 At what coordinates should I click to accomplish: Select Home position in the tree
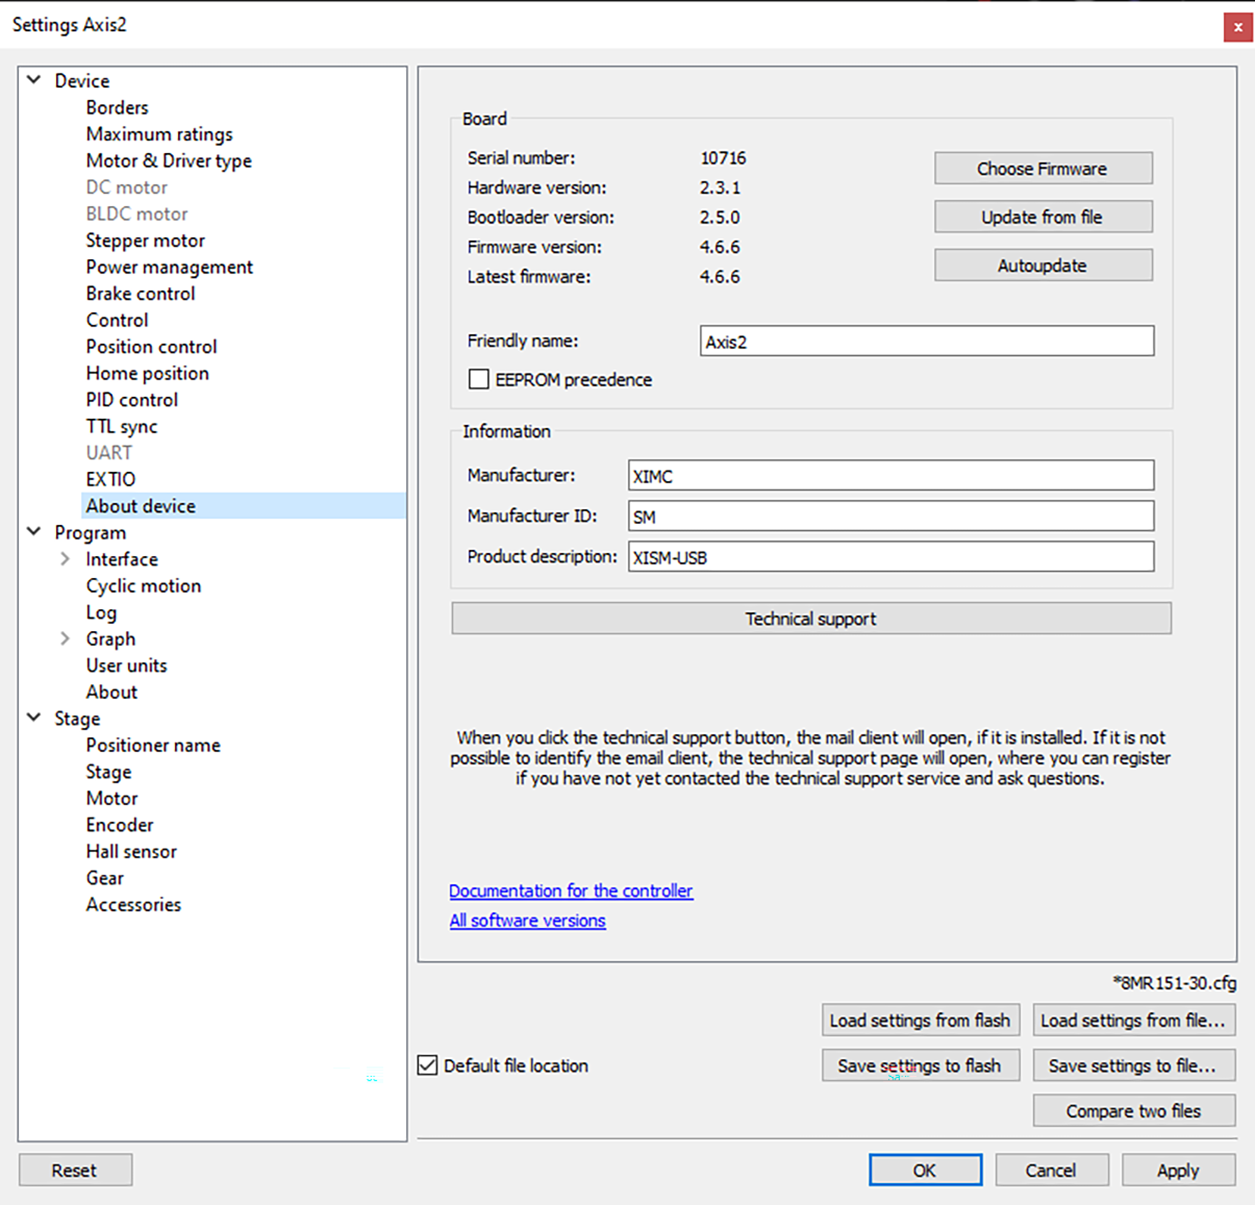pos(147,374)
